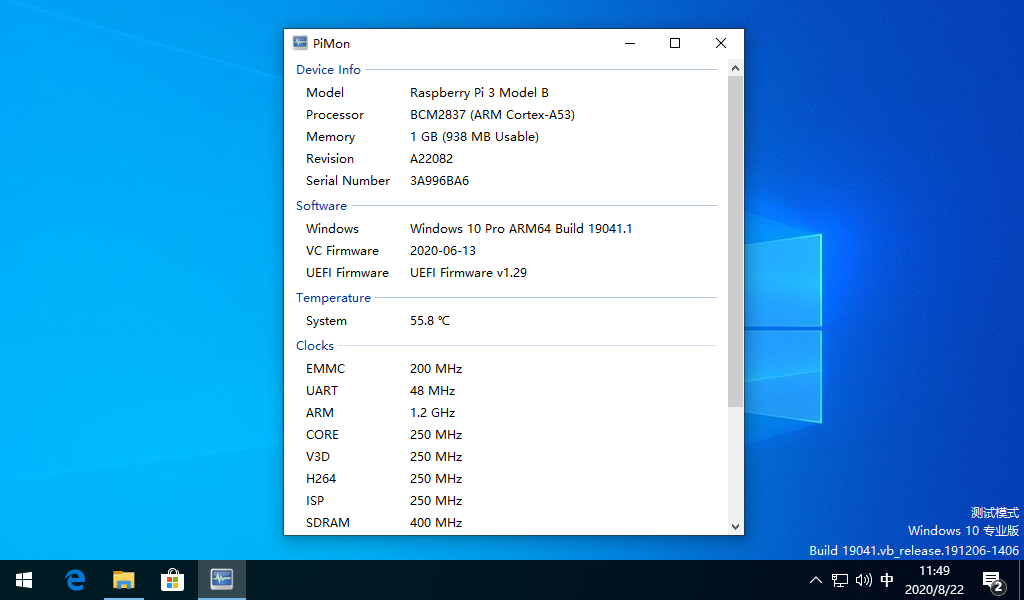The width and height of the screenshot is (1024, 600).
Task: Select the system temperature '55.8 °C'
Action: click(x=430, y=321)
